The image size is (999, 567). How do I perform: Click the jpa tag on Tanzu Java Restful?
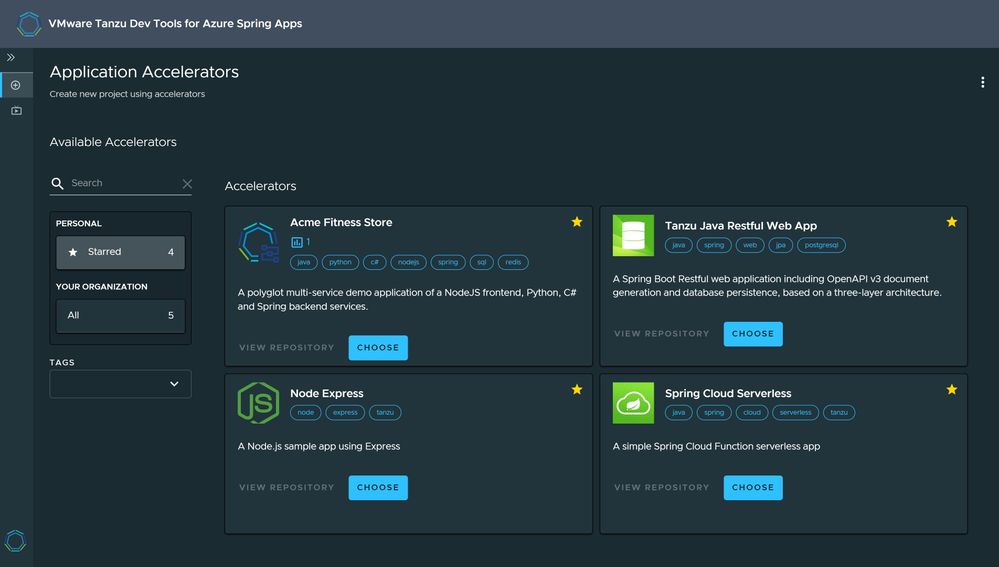[780, 245]
